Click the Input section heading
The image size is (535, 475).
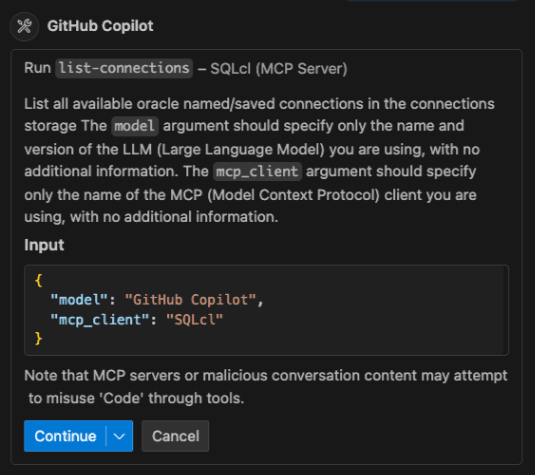coord(44,245)
